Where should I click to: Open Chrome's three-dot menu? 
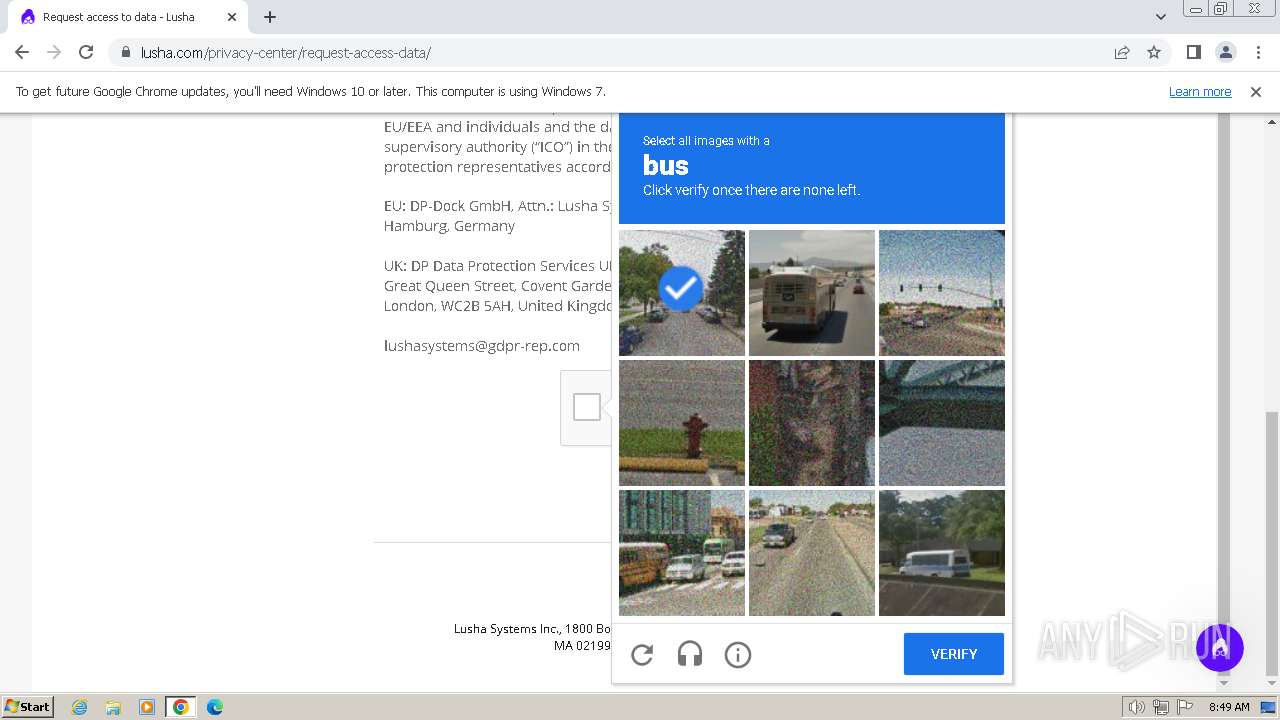pos(1258,53)
